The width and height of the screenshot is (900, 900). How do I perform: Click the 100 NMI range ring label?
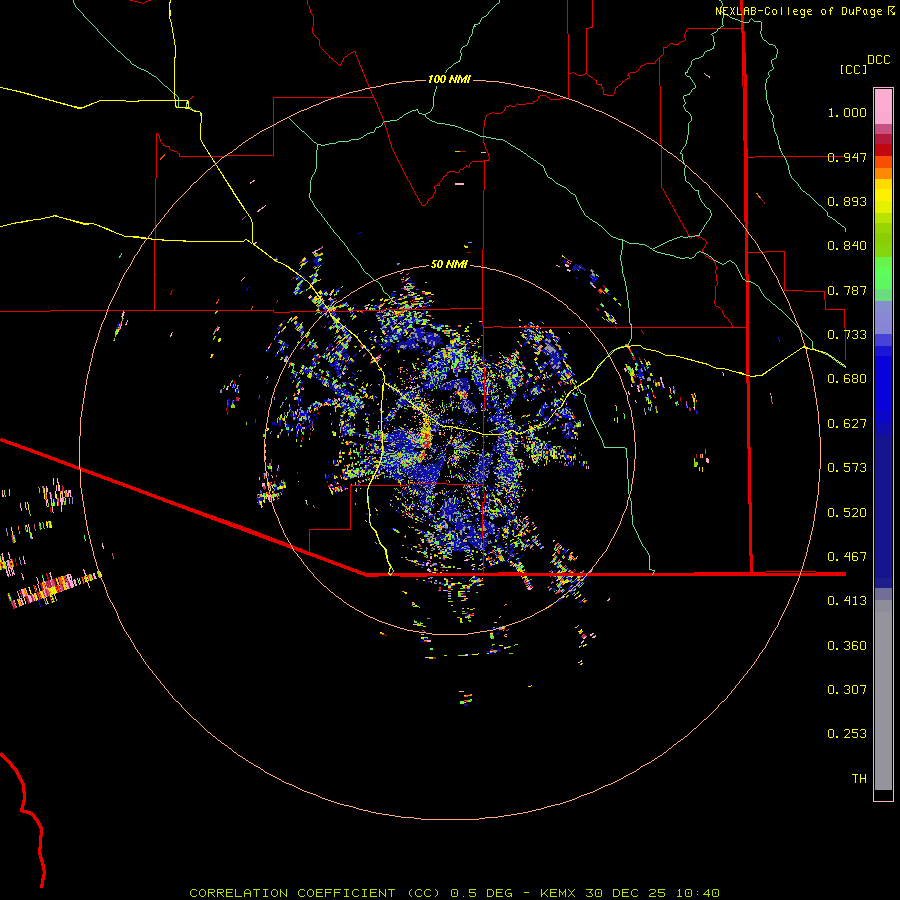[x=449, y=79]
